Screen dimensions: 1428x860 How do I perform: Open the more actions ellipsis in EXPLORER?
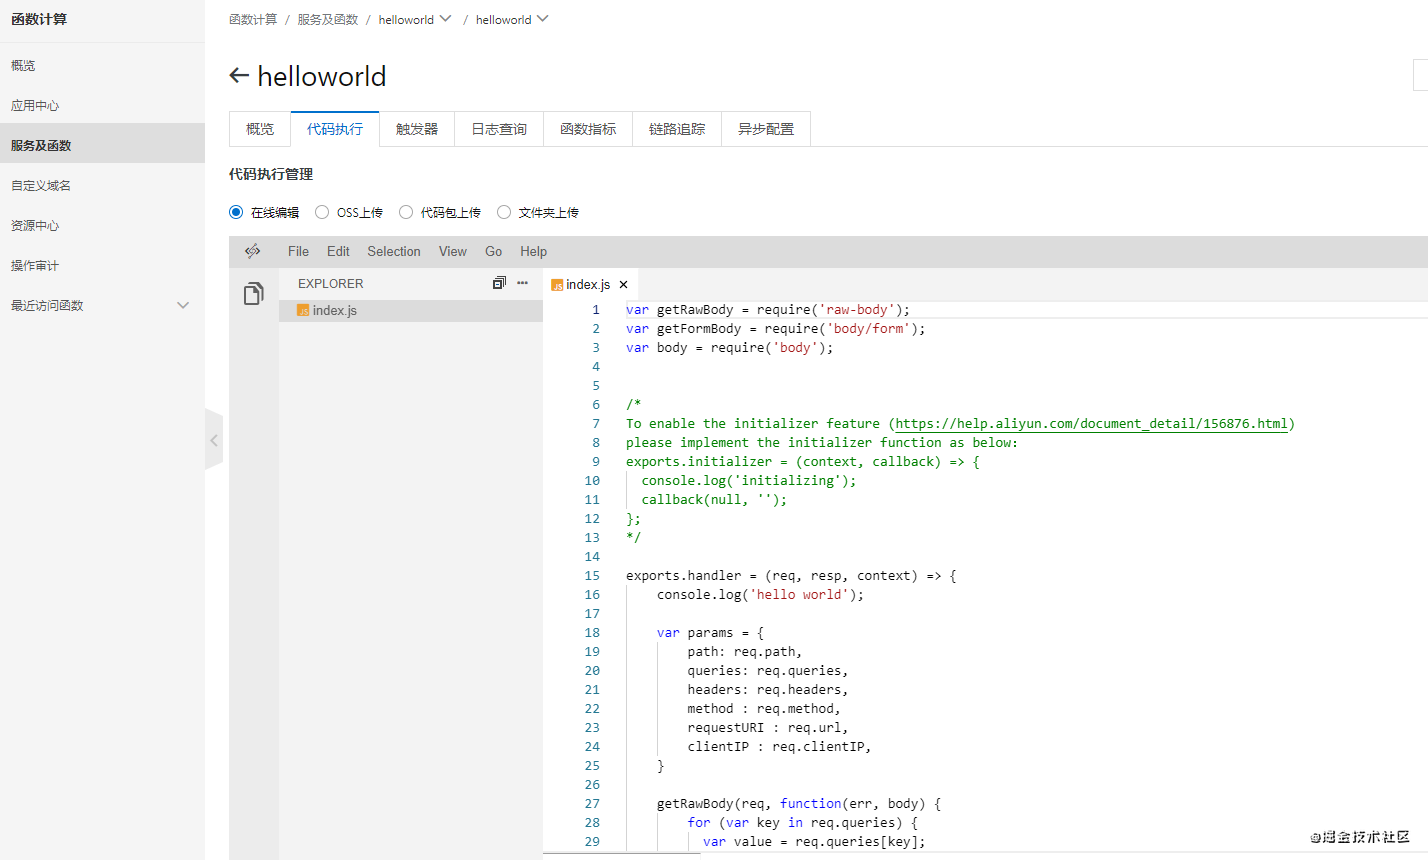click(x=522, y=283)
